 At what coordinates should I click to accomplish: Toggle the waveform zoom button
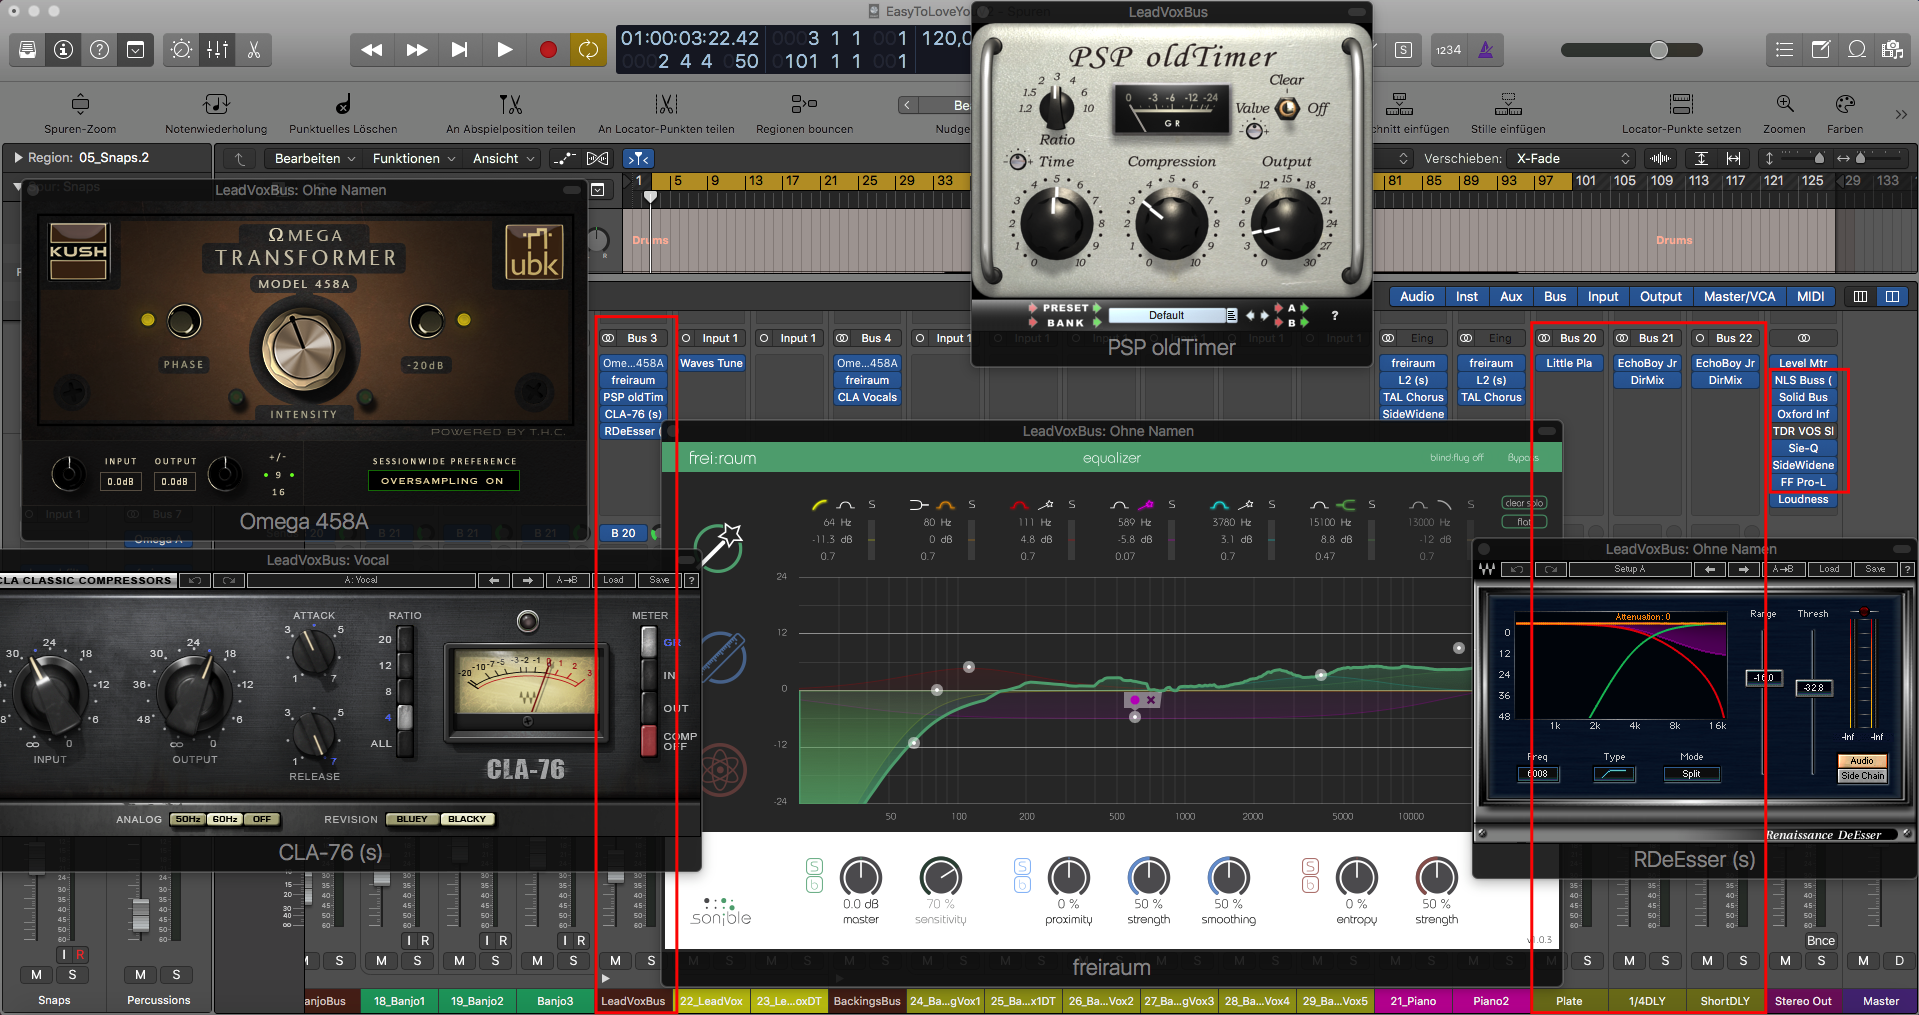(x=1660, y=158)
